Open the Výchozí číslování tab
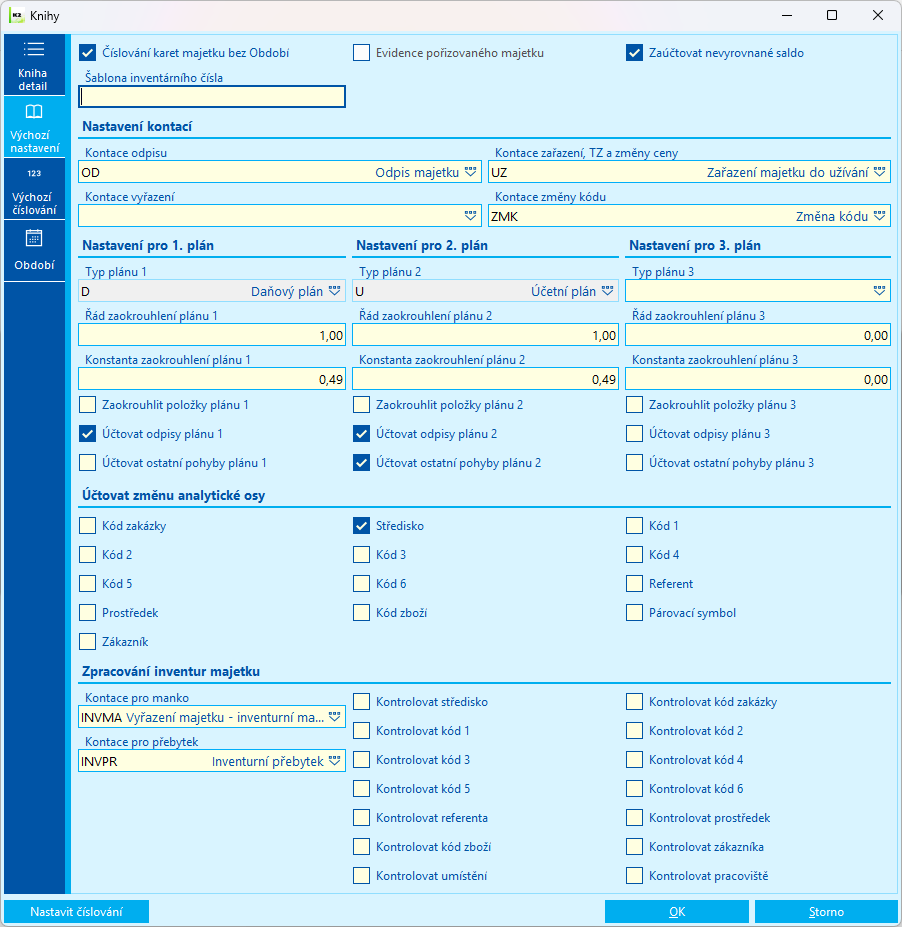This screenshot has height=927, width=902. (x=34, y=189)
